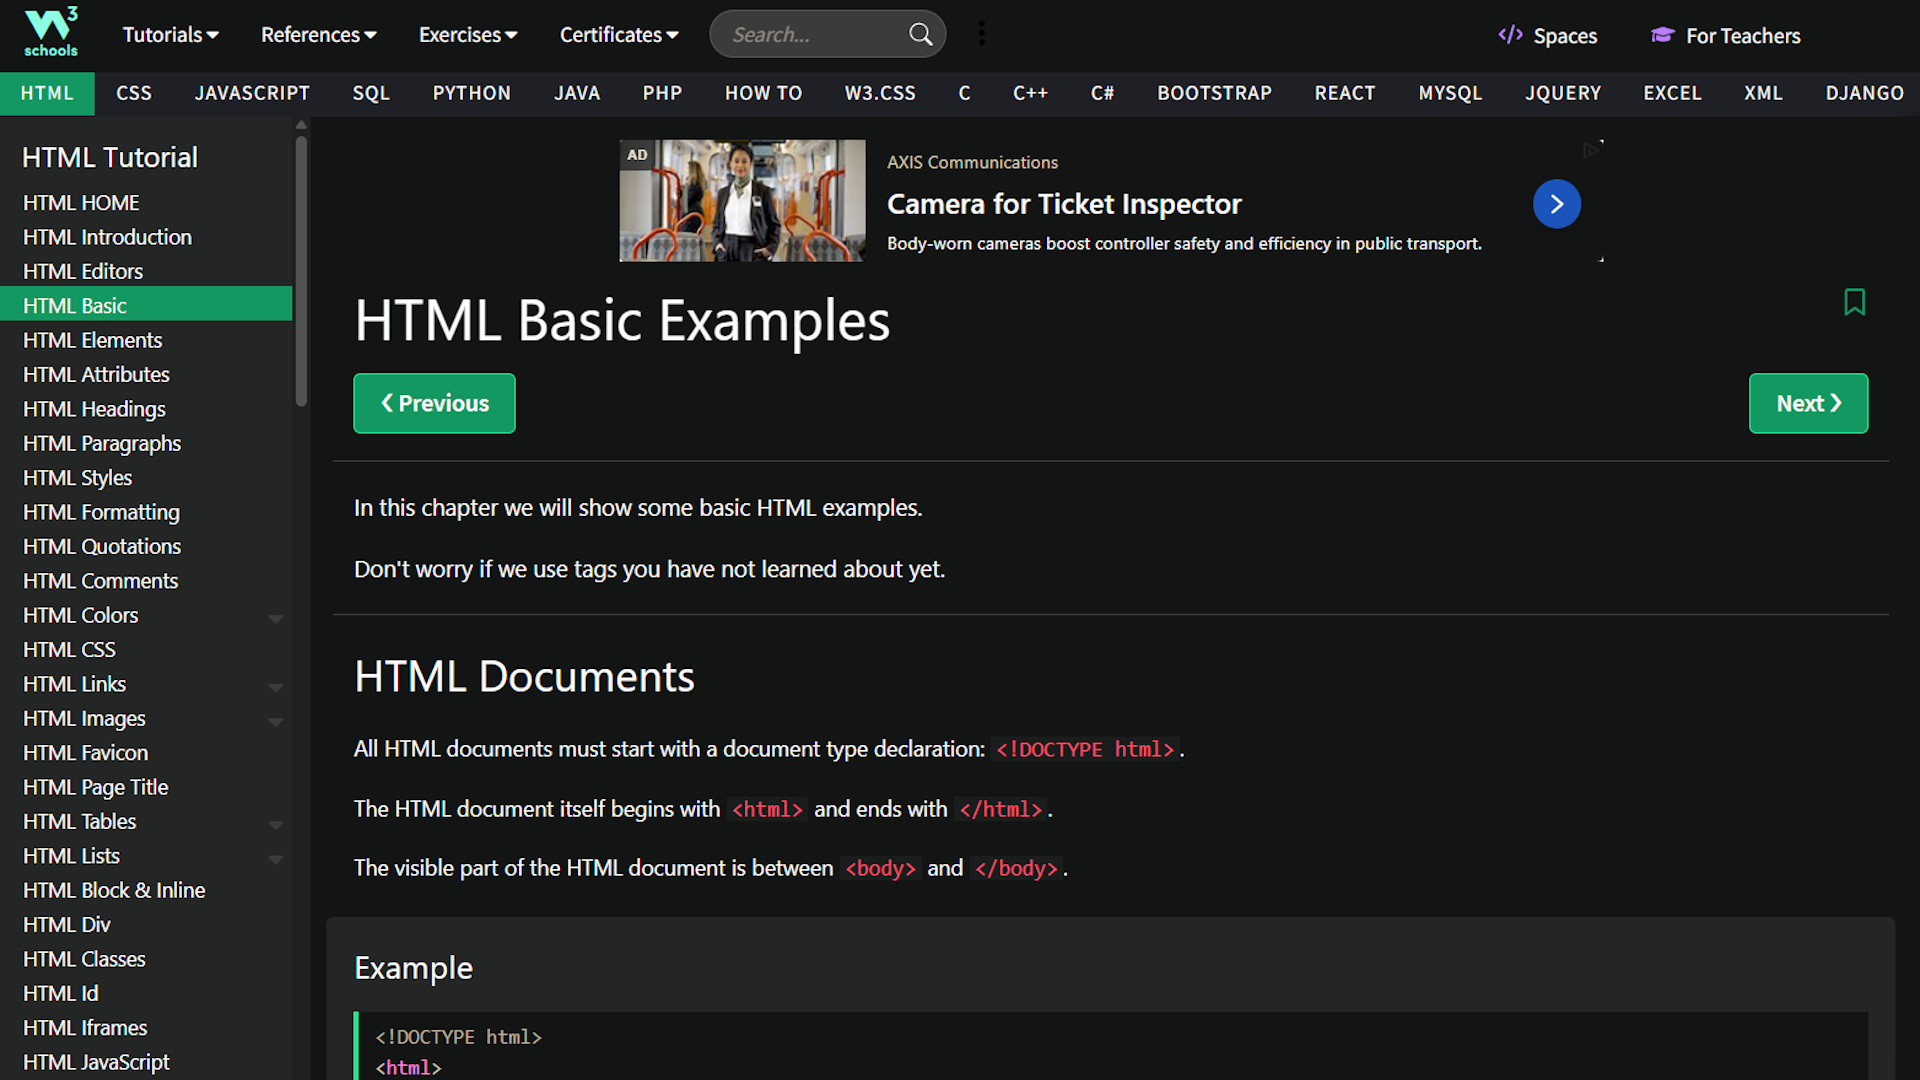The height and width of the screenshot is (1080, 1920).
Task: Expand the HTML Tables sidebar arrow
Action: [275, 825]
